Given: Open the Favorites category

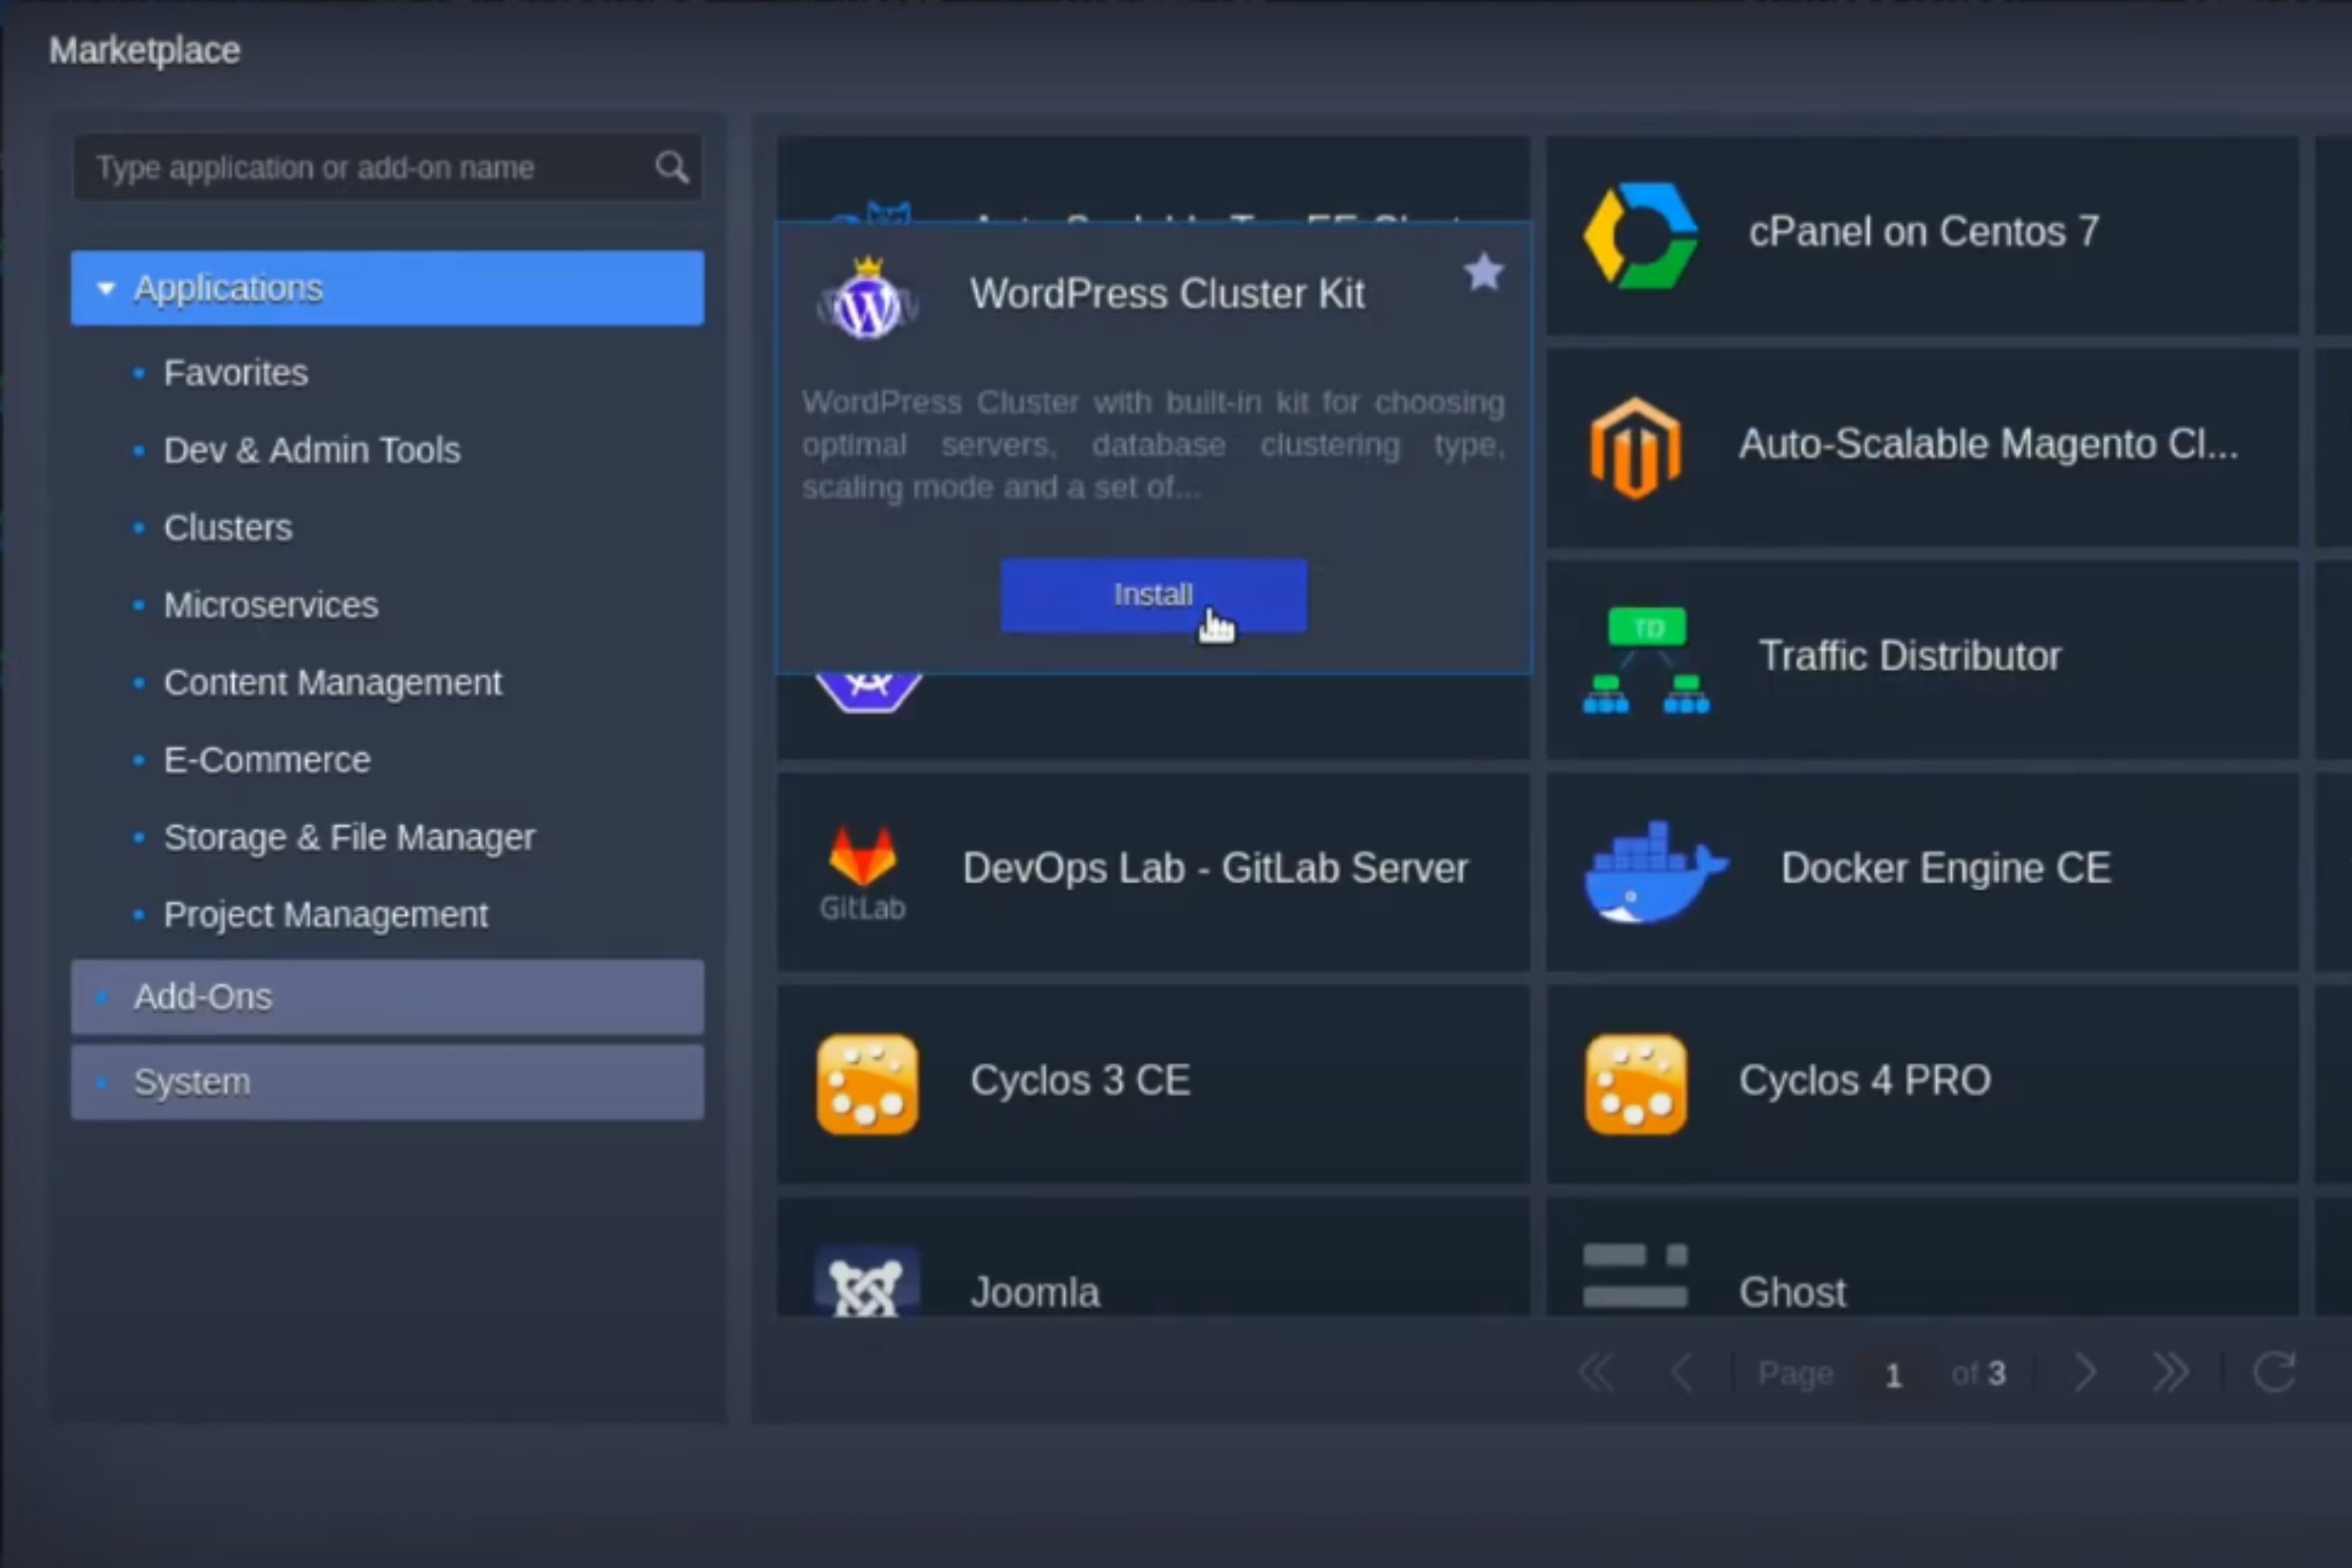Looking at the screenshot, I should [235, 373].
